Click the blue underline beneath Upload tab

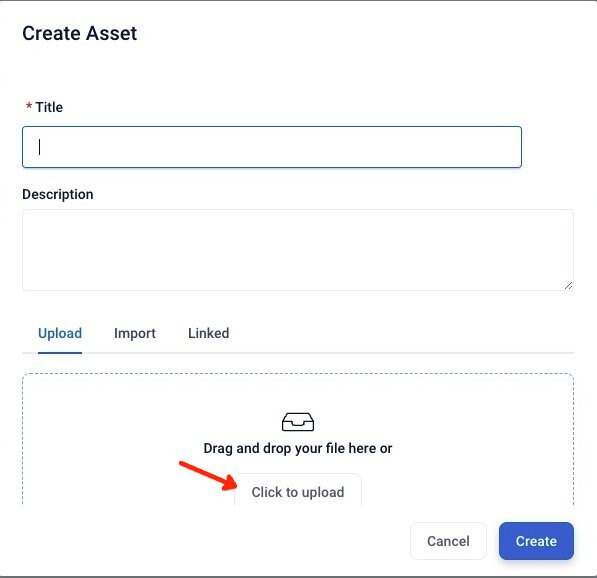coord(60,353)
